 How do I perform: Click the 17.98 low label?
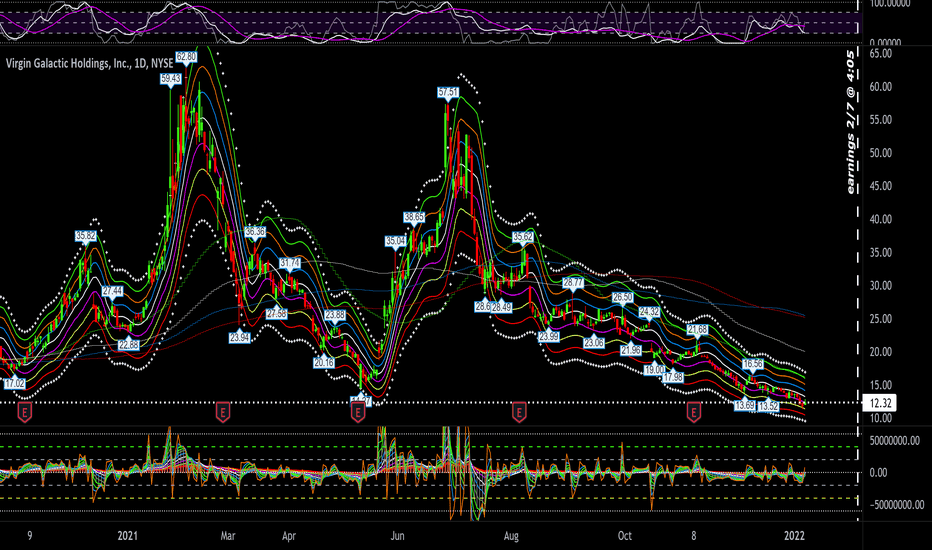point(673,377)
